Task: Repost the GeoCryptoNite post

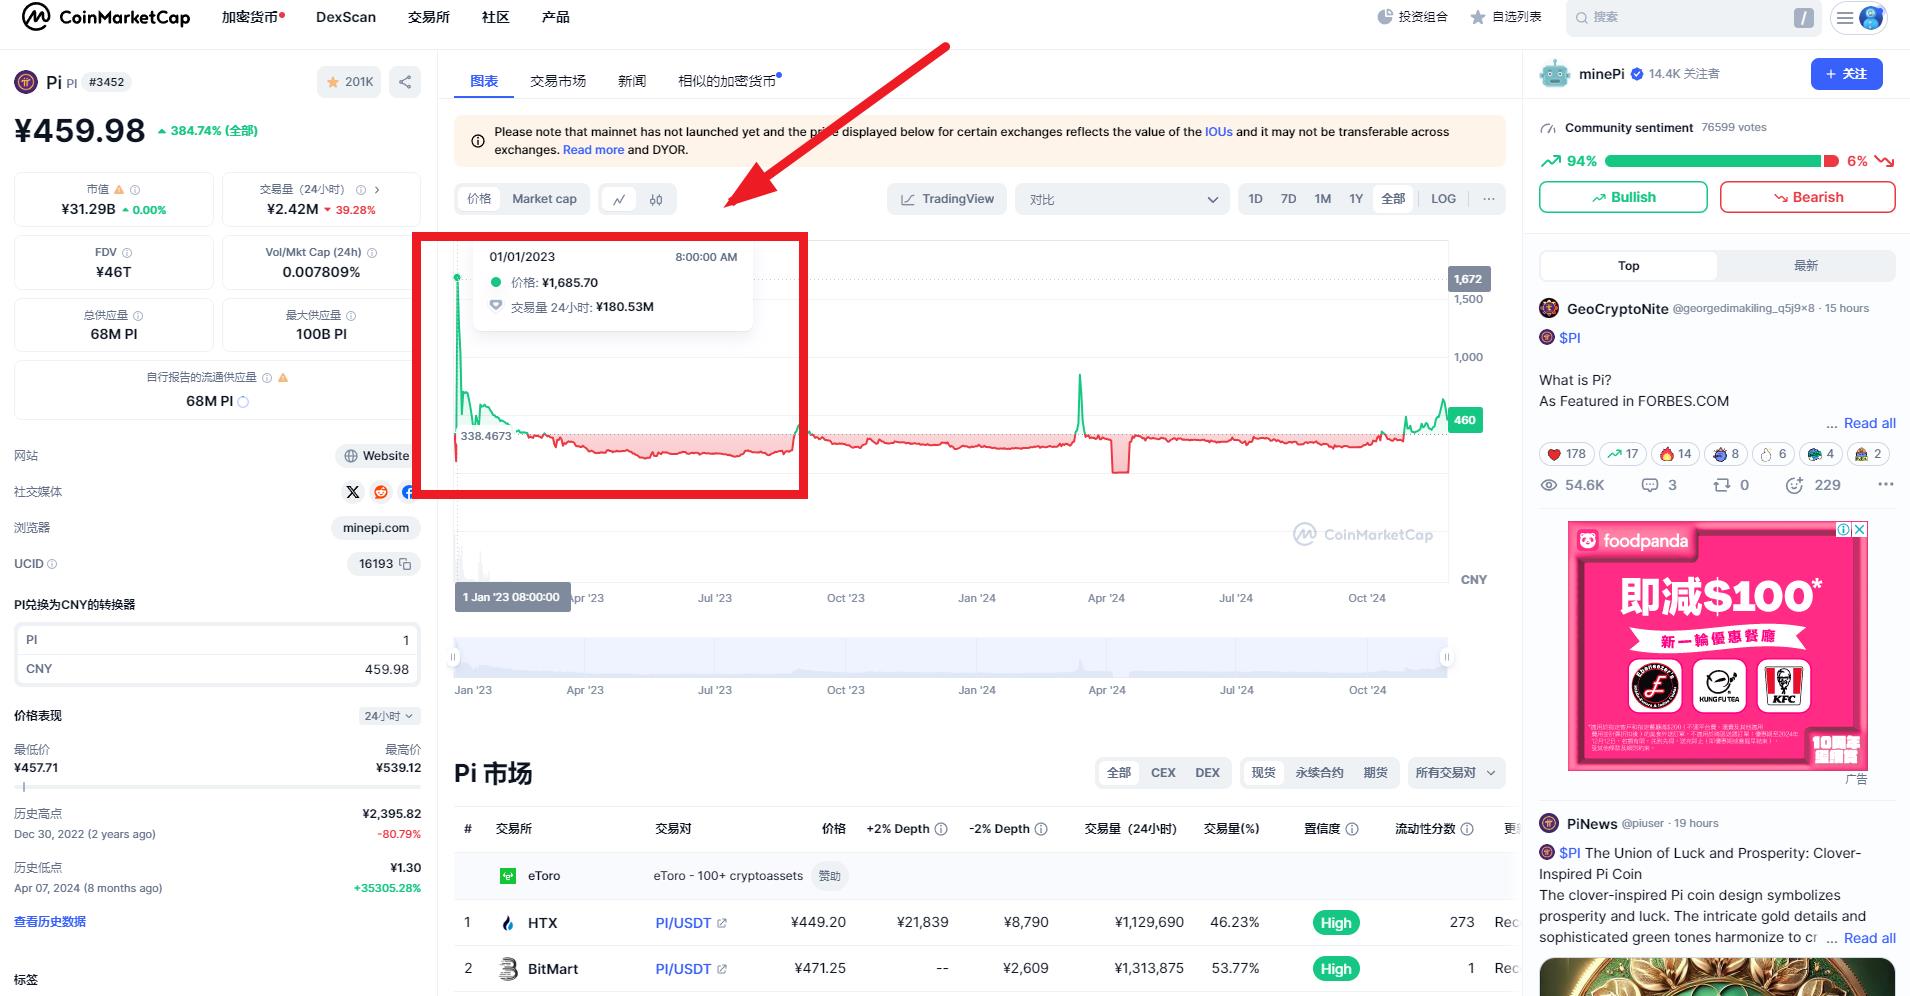Action: pos(1722,485)
